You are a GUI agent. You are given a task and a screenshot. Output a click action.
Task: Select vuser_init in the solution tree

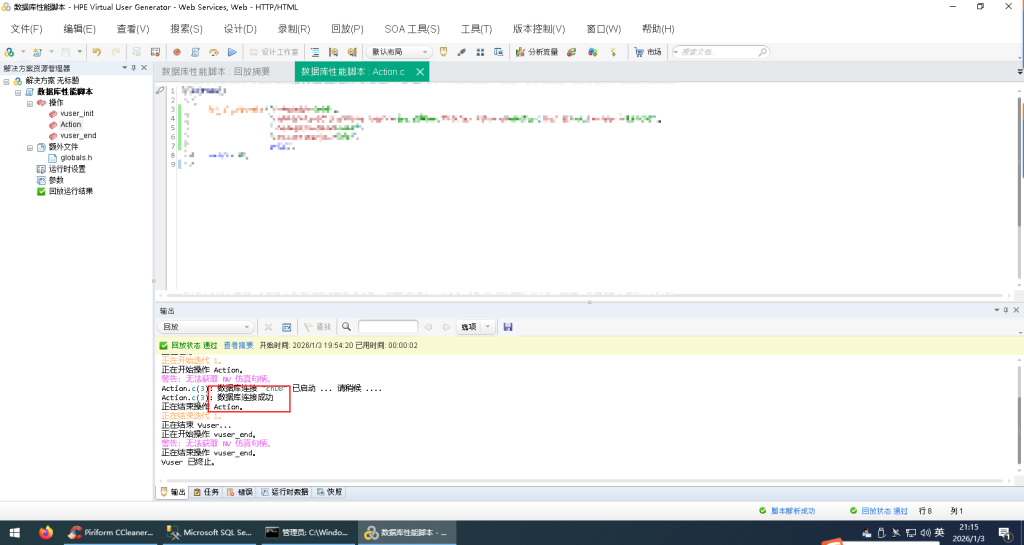coord(76,114)
